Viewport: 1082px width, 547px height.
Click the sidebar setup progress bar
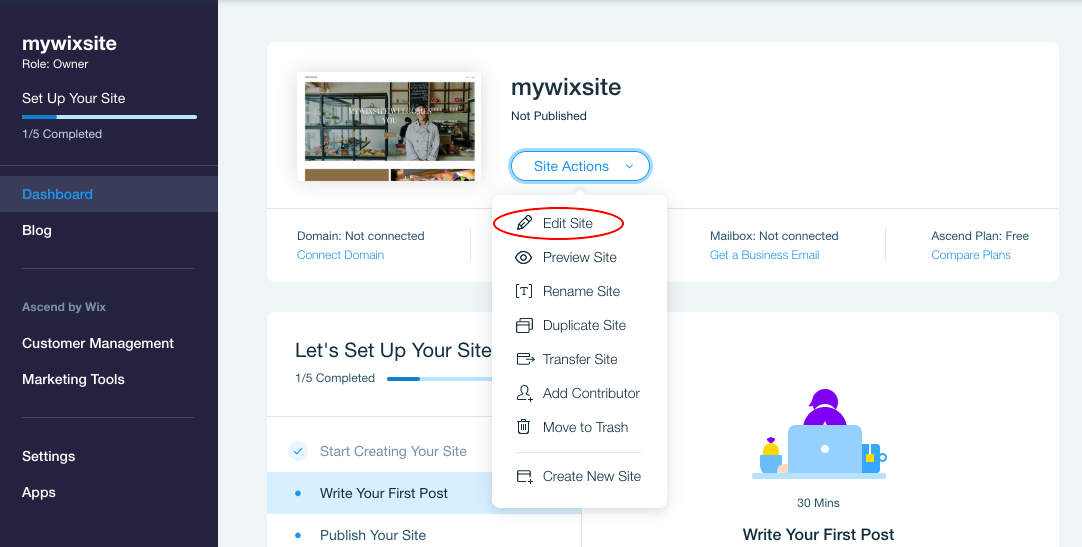click(109, 117)
